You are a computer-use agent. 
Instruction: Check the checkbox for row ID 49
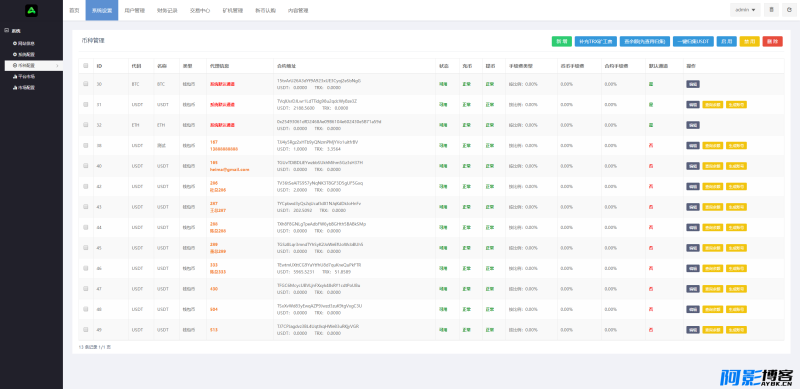86,329
